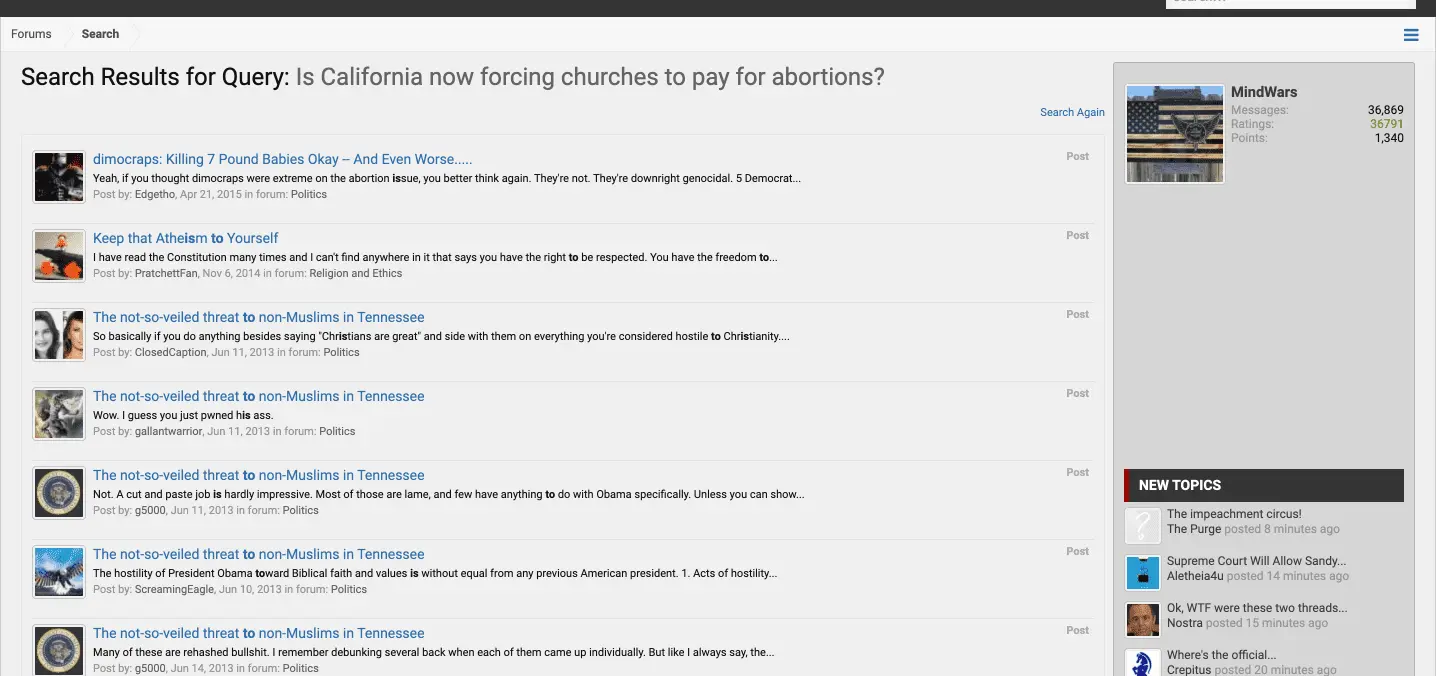
Task: Click ScreamingEagle's eagle avatar
Action: 58,572
